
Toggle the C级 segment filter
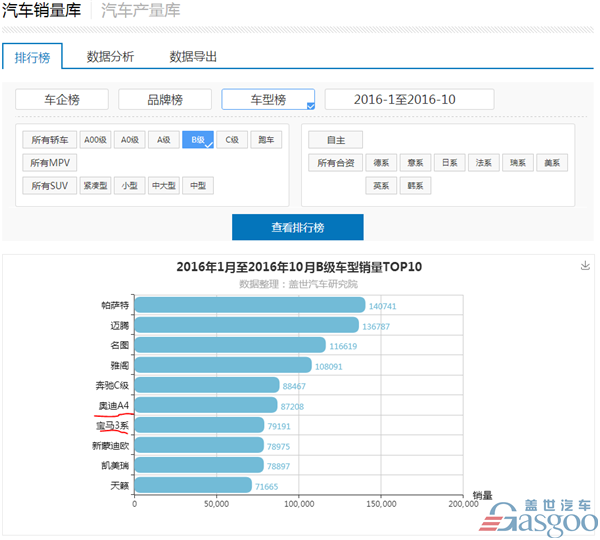click(x=232, y=140)
